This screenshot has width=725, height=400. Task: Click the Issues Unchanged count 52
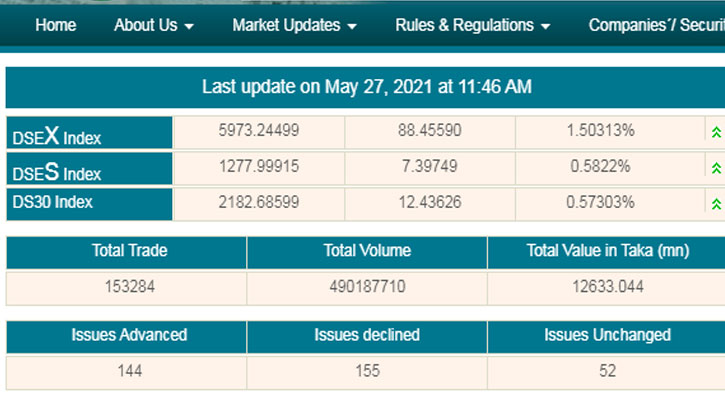tap(607, 372)
